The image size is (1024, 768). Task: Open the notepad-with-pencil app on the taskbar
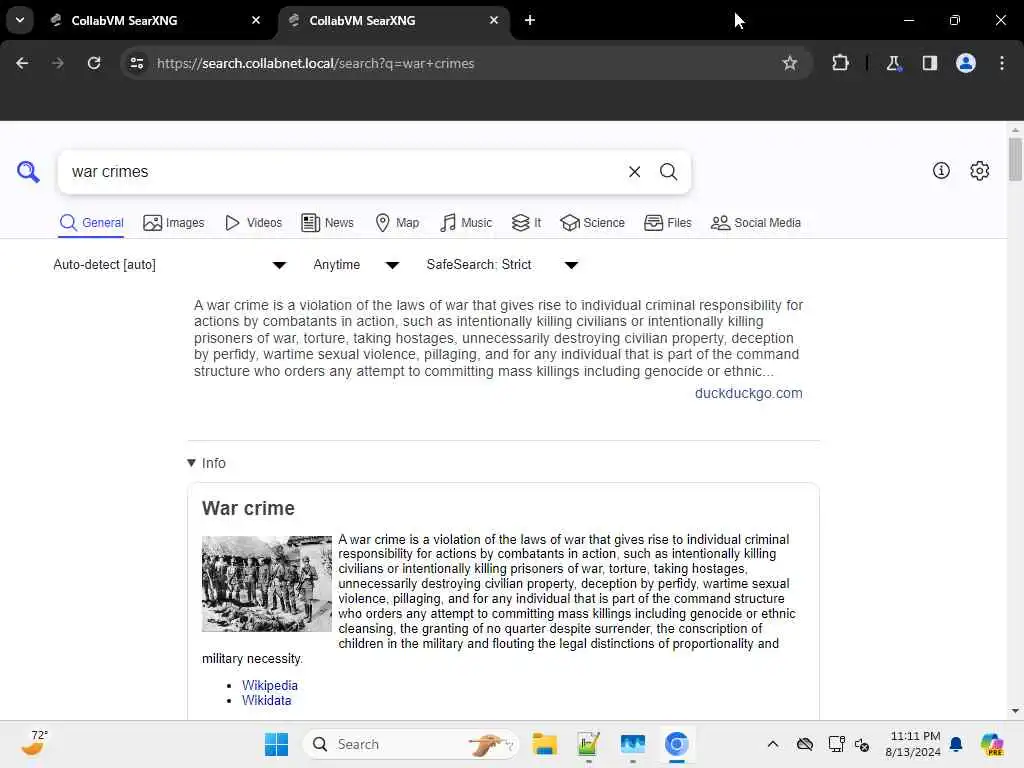pyautogui.click(x=588, y=744)
